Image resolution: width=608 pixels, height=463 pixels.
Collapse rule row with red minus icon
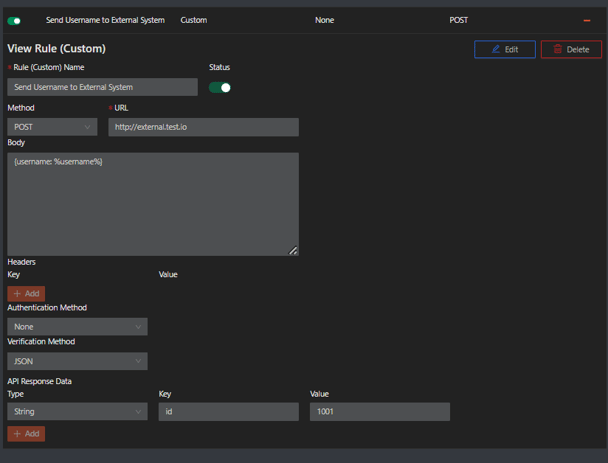tap(587, 20)
